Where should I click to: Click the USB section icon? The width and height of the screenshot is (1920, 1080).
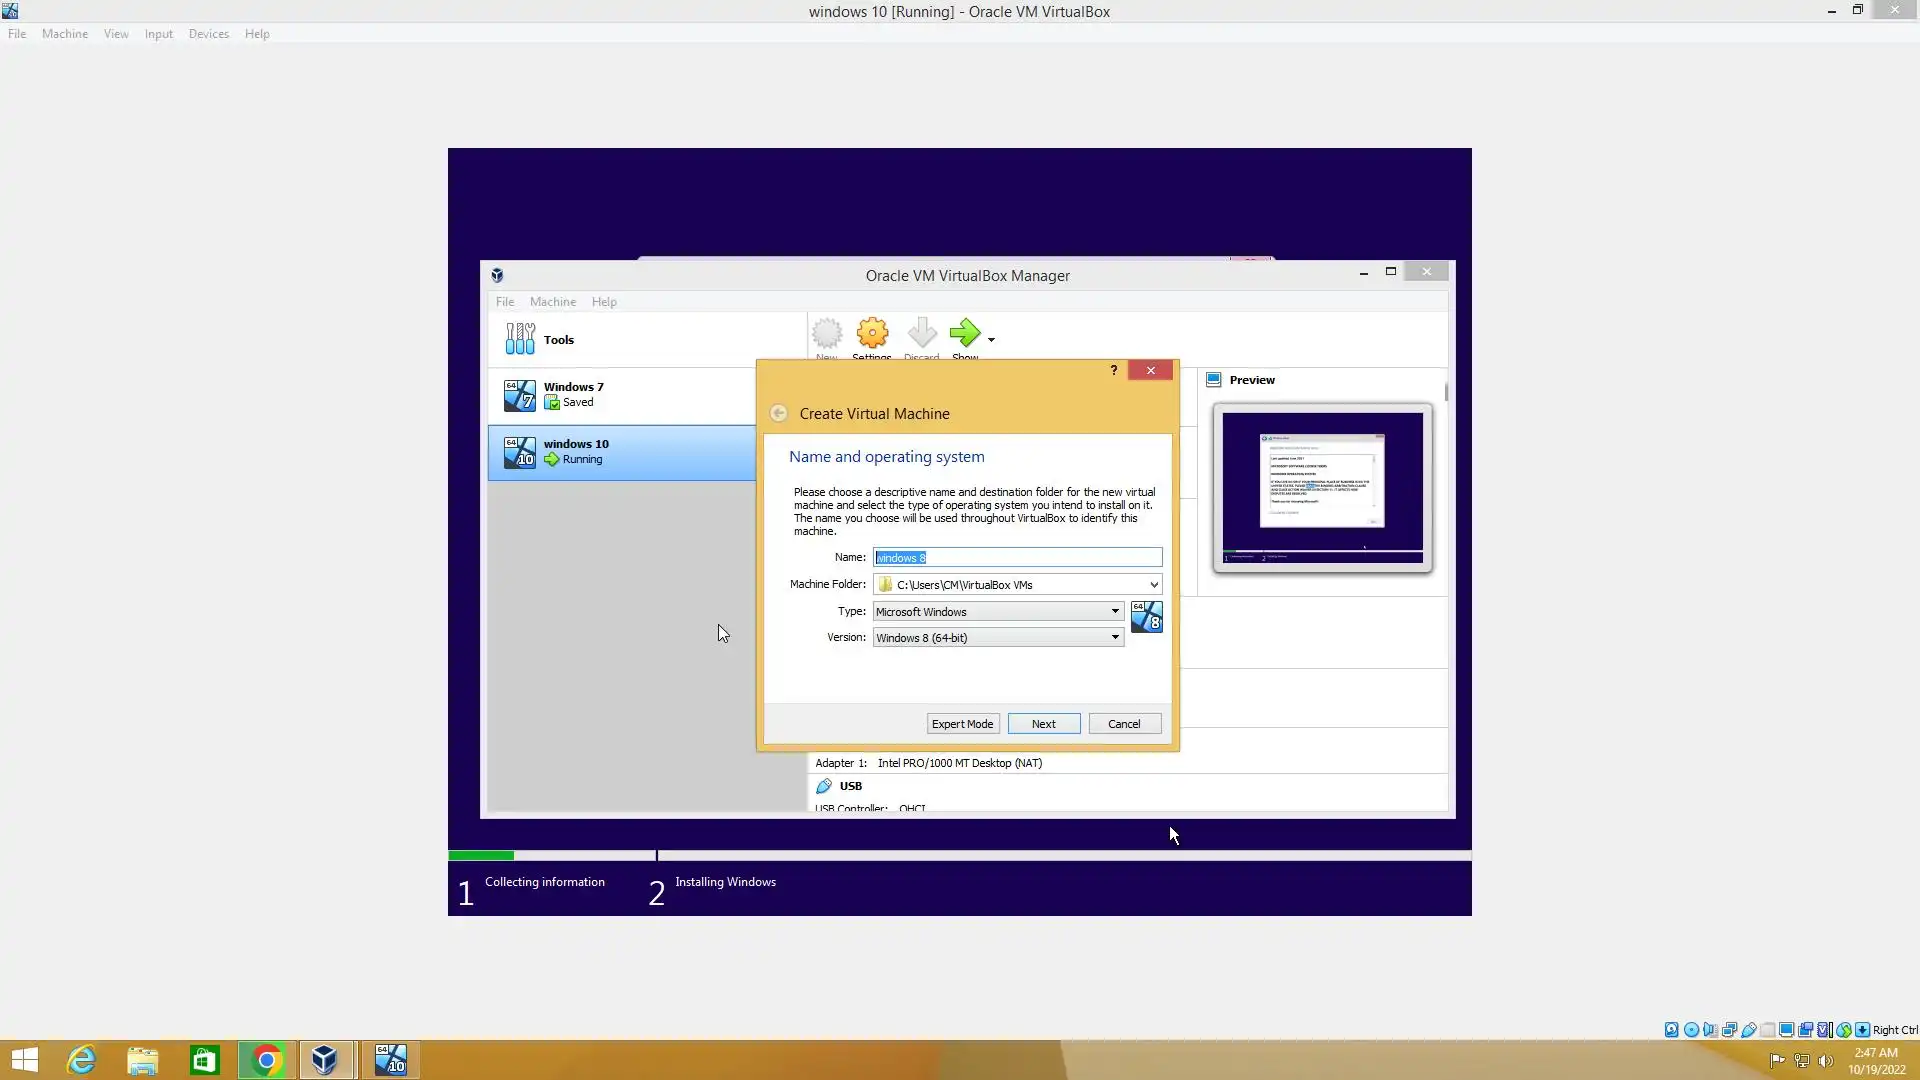point(824,786)
